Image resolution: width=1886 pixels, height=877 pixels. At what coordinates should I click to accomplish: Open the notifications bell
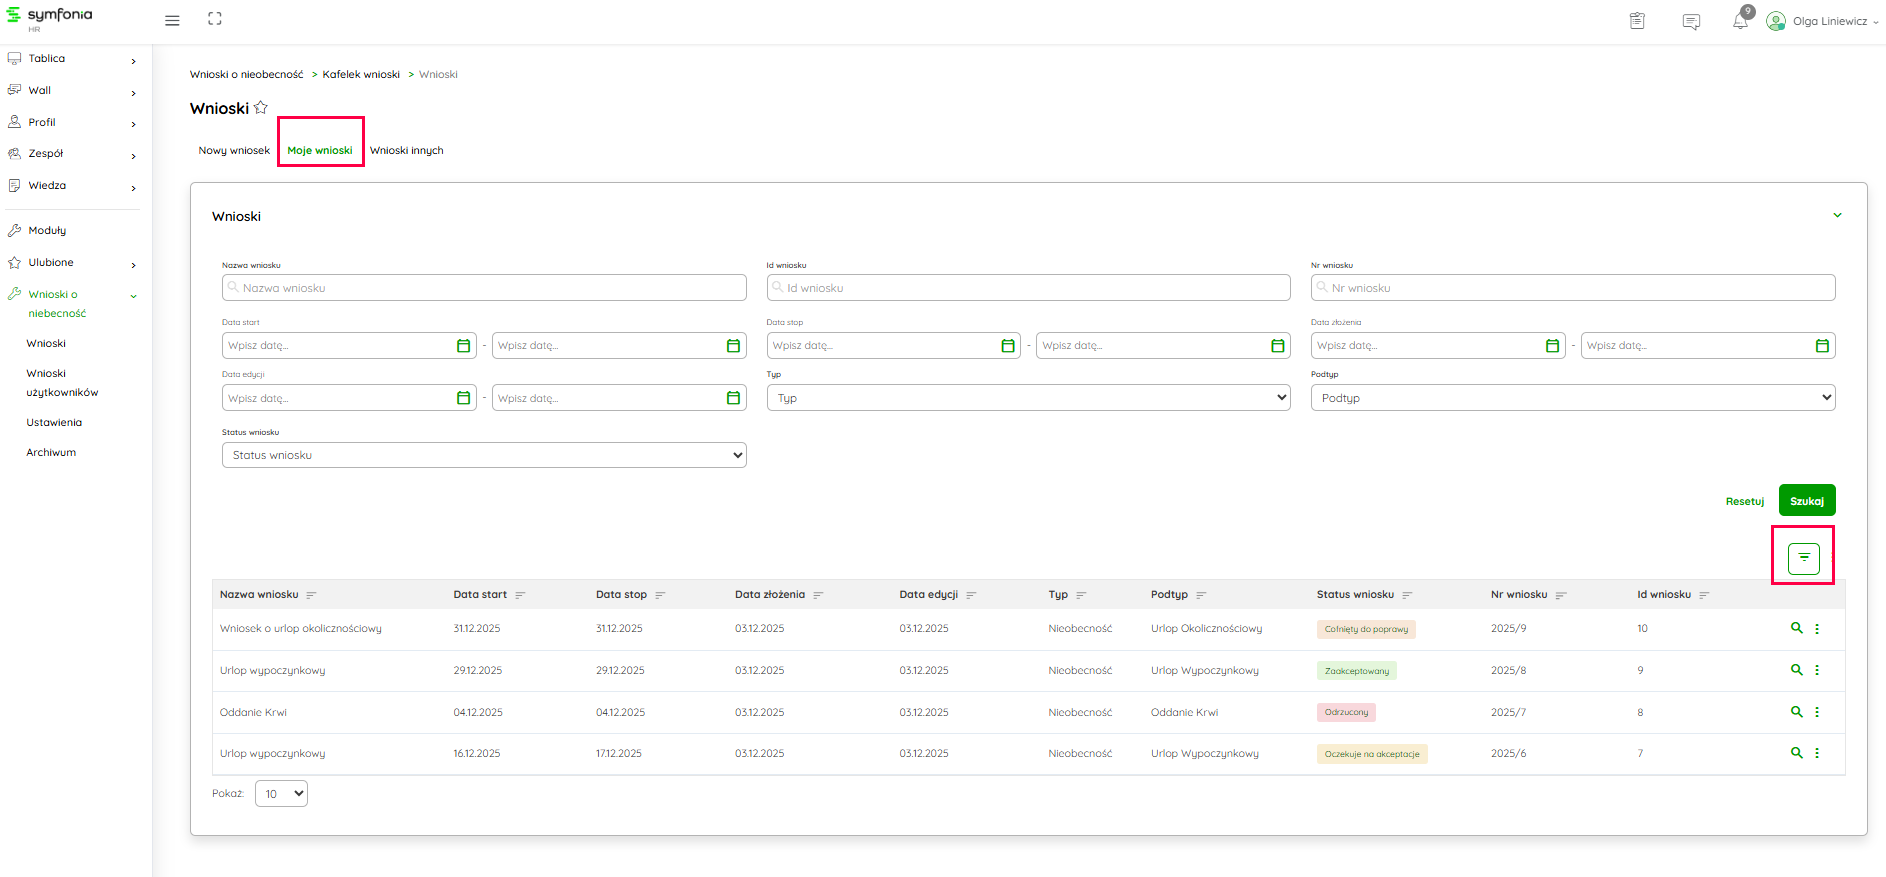[x=1740, y=21]
